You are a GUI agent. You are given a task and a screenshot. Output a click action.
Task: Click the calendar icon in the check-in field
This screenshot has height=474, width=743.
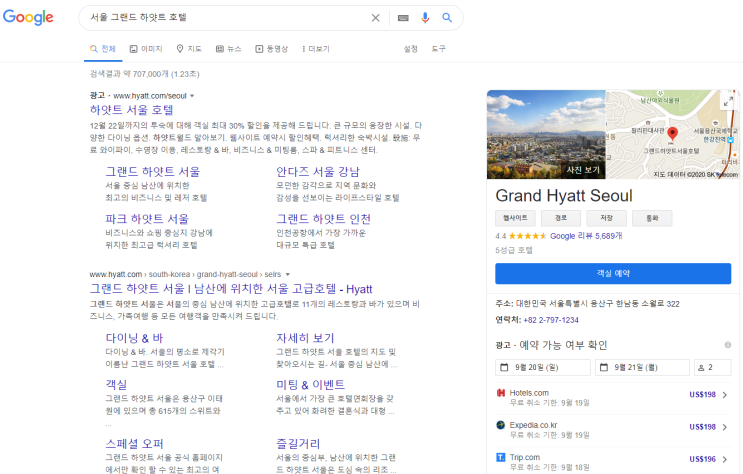click(x=505, y=367)
